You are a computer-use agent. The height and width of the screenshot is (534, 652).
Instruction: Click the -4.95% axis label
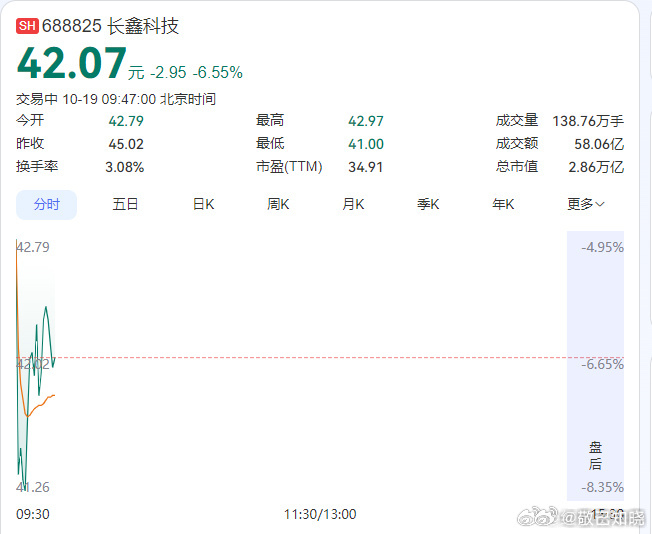603,247
